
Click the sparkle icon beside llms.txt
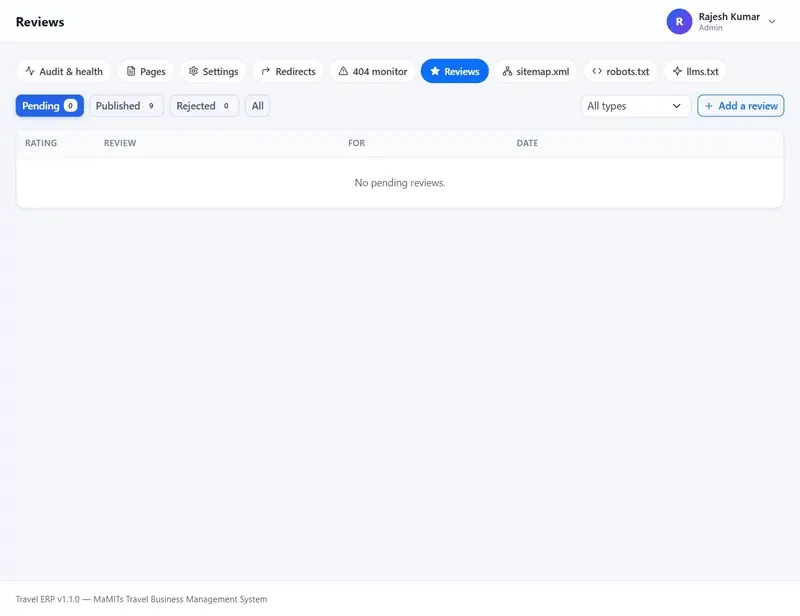coord(677,71)
